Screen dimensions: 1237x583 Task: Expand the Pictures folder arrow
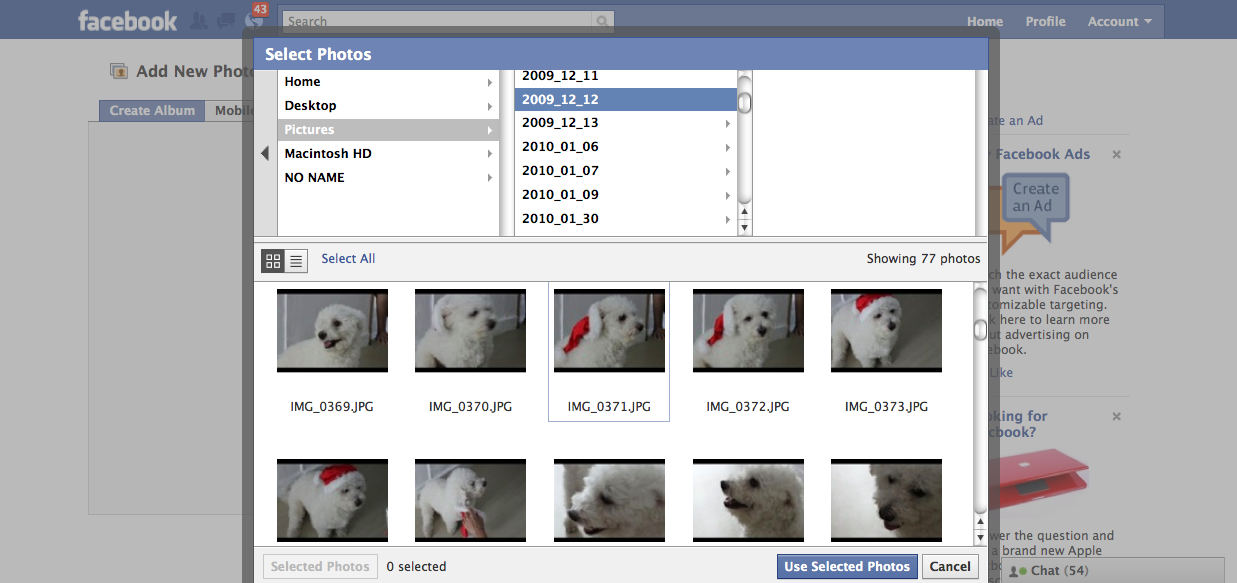(489, 129)
